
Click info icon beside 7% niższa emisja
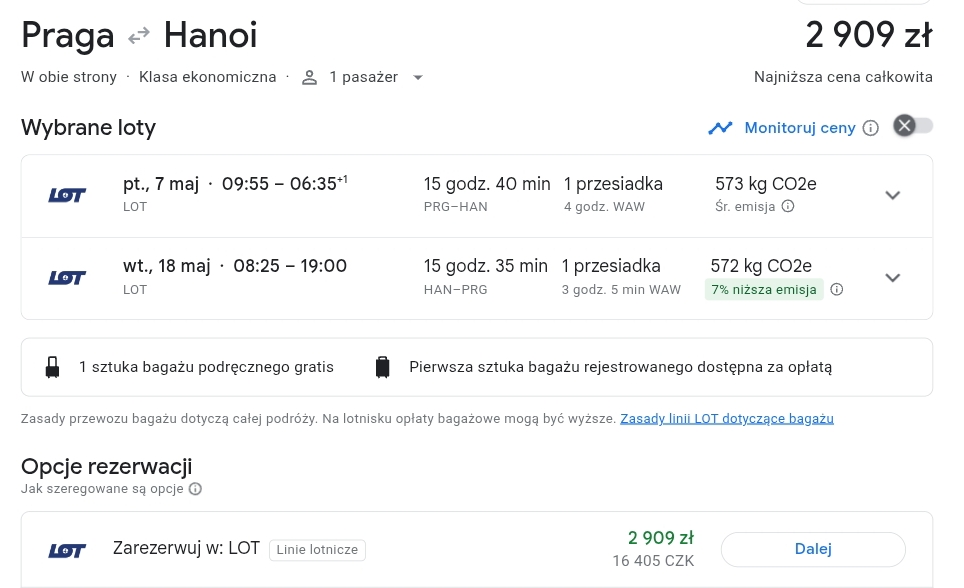(837, 289)
